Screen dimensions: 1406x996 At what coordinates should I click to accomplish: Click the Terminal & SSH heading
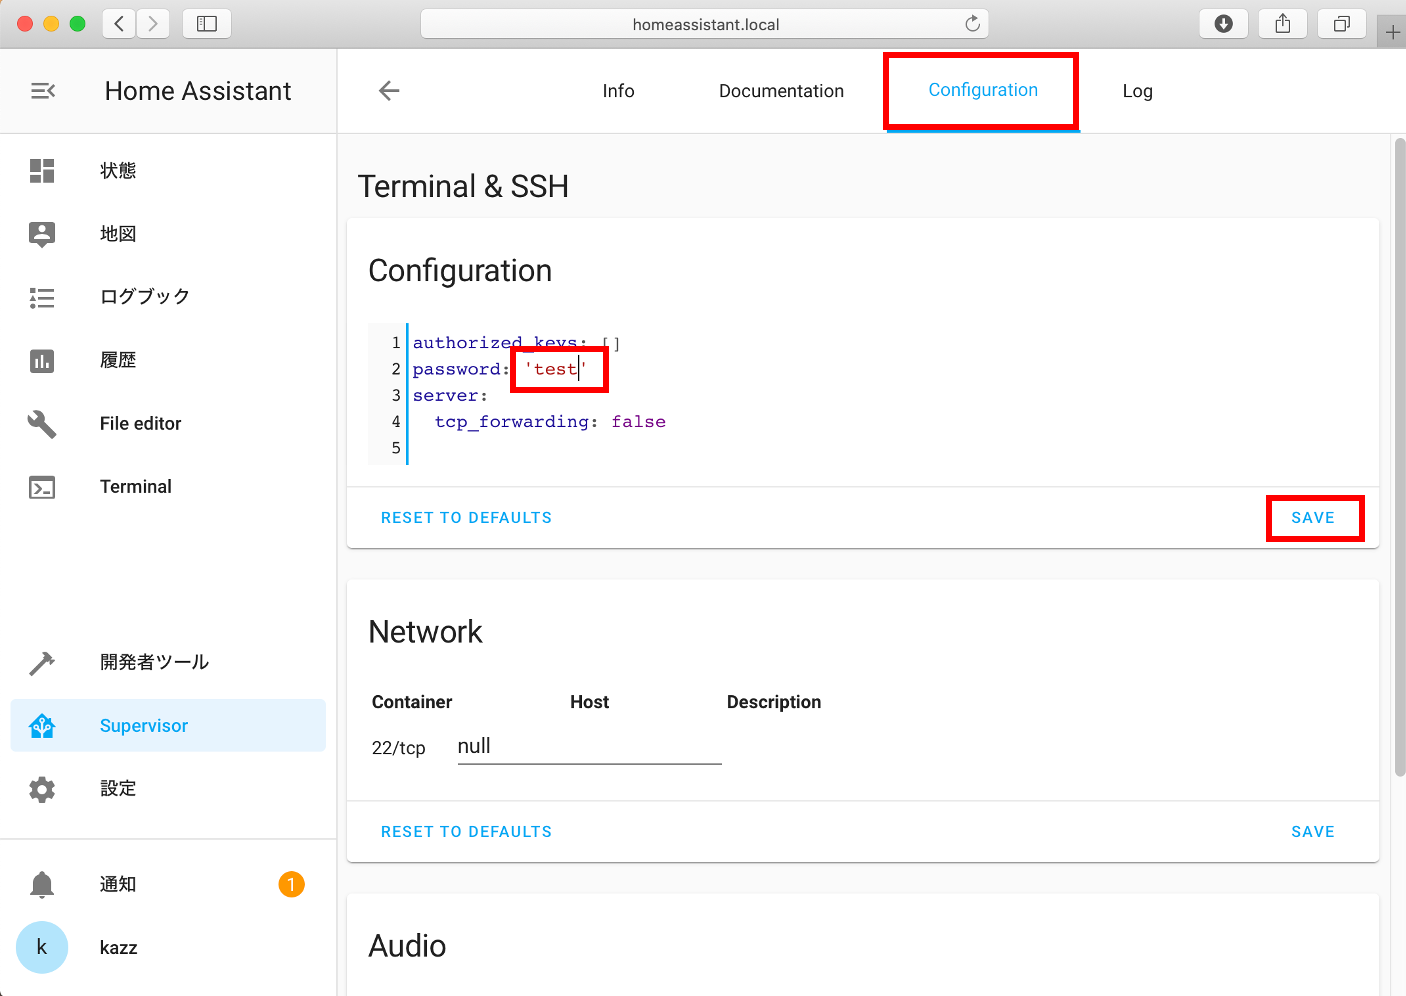coord(463,186)
